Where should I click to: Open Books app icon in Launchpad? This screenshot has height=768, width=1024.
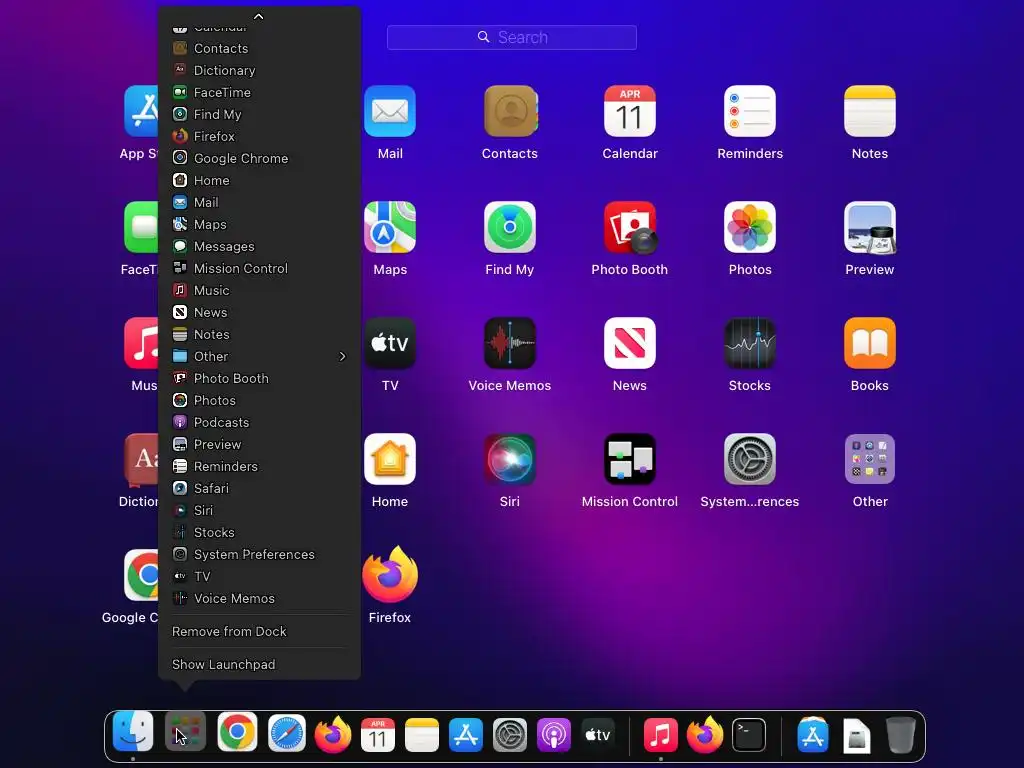click(x=870, y=343)
